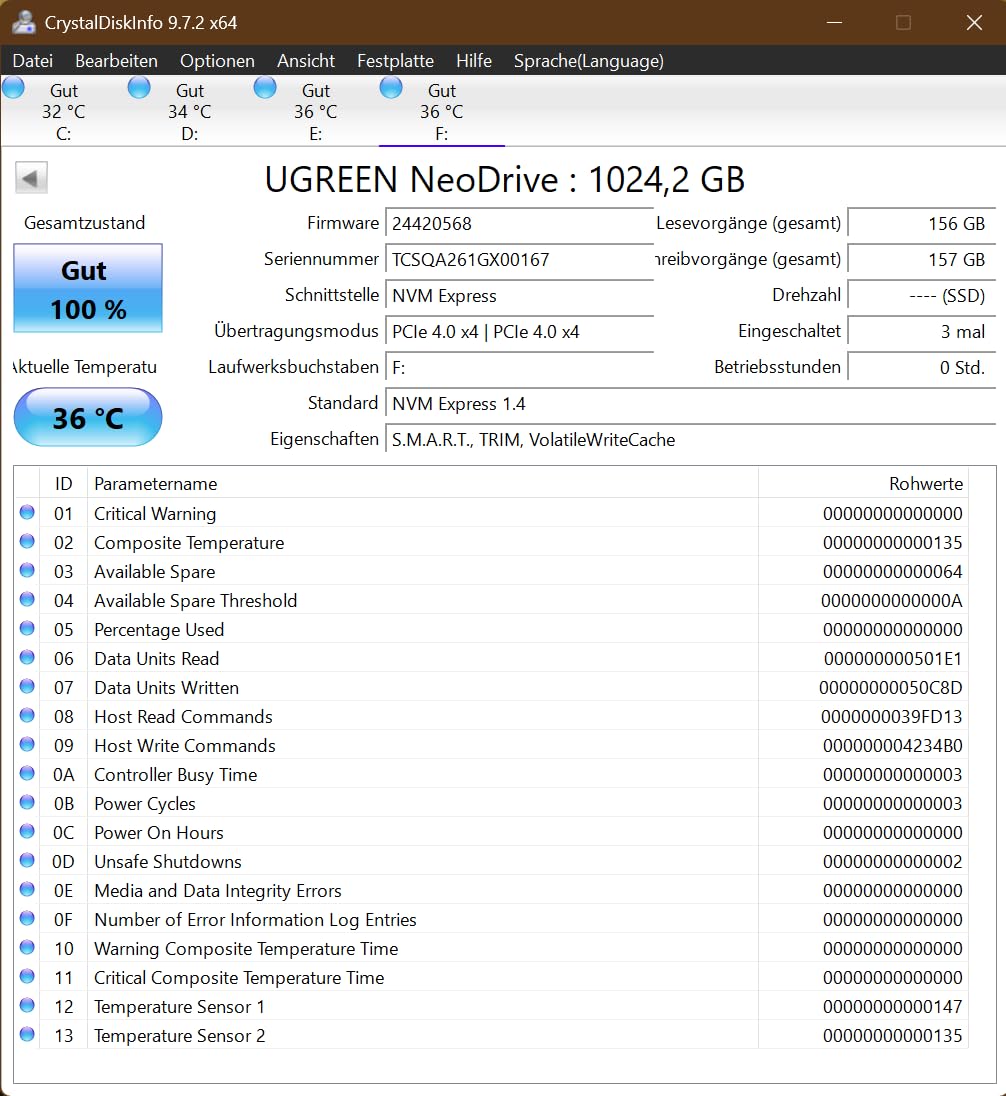This screenshot has height=1096, width=1006.
Task: Minimize the CrystalDiskInfo window
Action: pos(834,22)
